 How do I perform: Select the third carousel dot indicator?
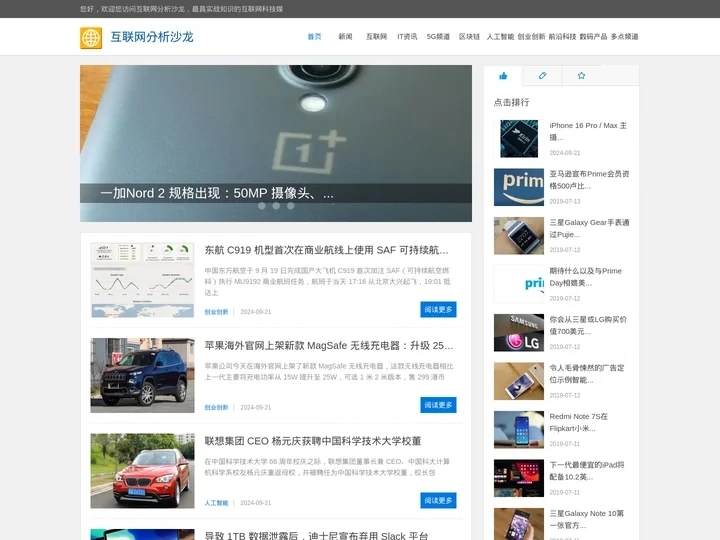[291, 206]
